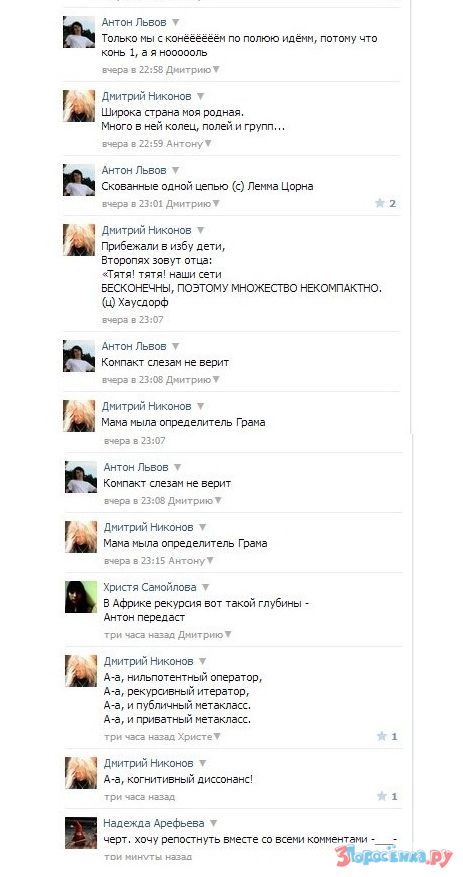Click the Здоровенка.ру watermark logo
This screenshot has height=877, width=463.
[394, 857]
